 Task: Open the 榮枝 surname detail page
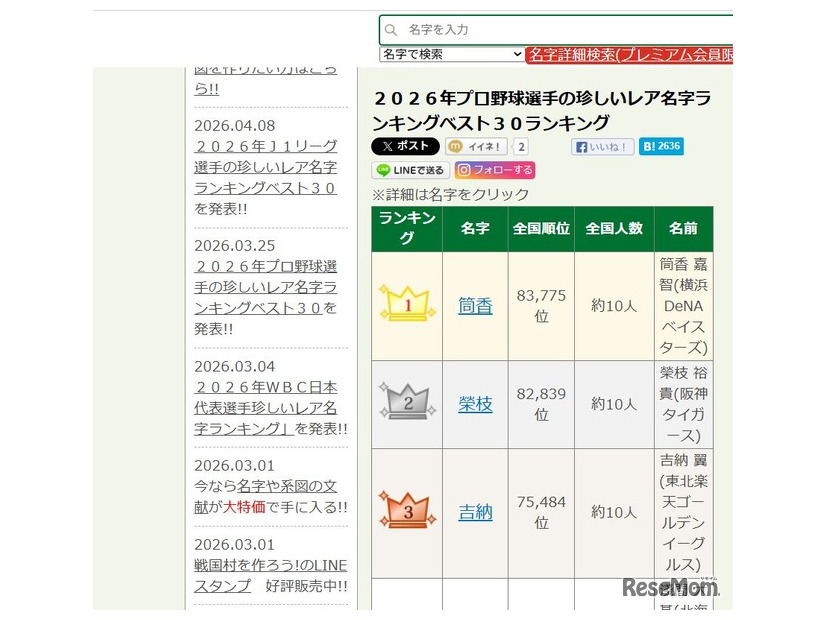click(x=474, y=401)
